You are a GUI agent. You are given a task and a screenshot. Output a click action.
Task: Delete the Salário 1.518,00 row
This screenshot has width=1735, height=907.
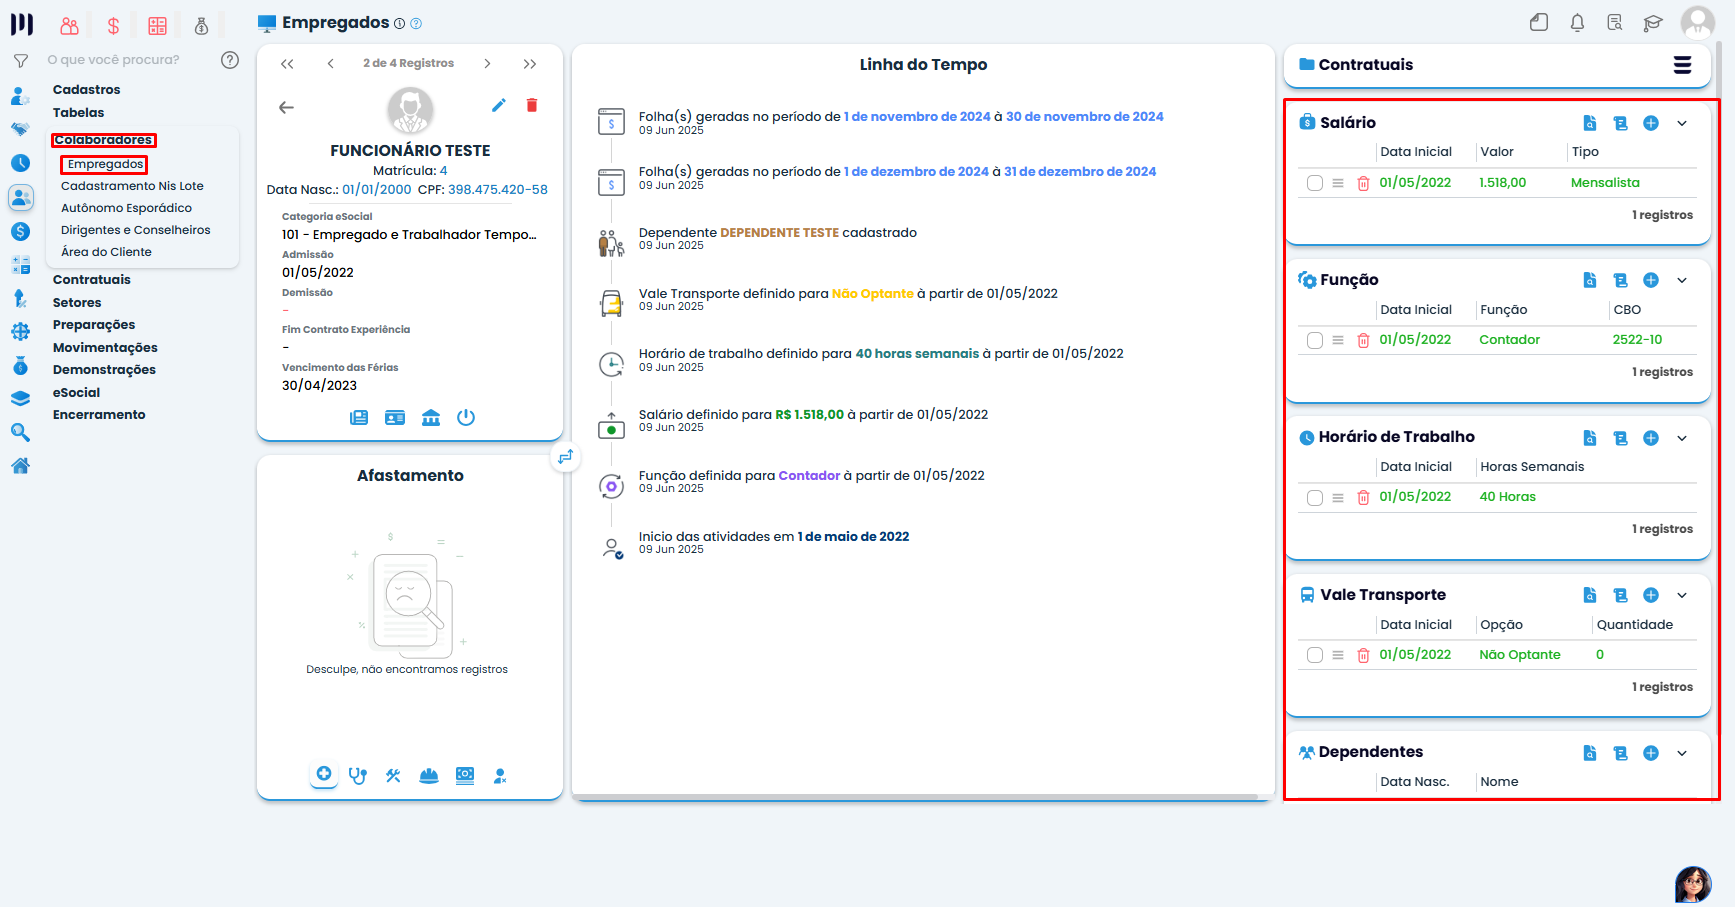1363,183
